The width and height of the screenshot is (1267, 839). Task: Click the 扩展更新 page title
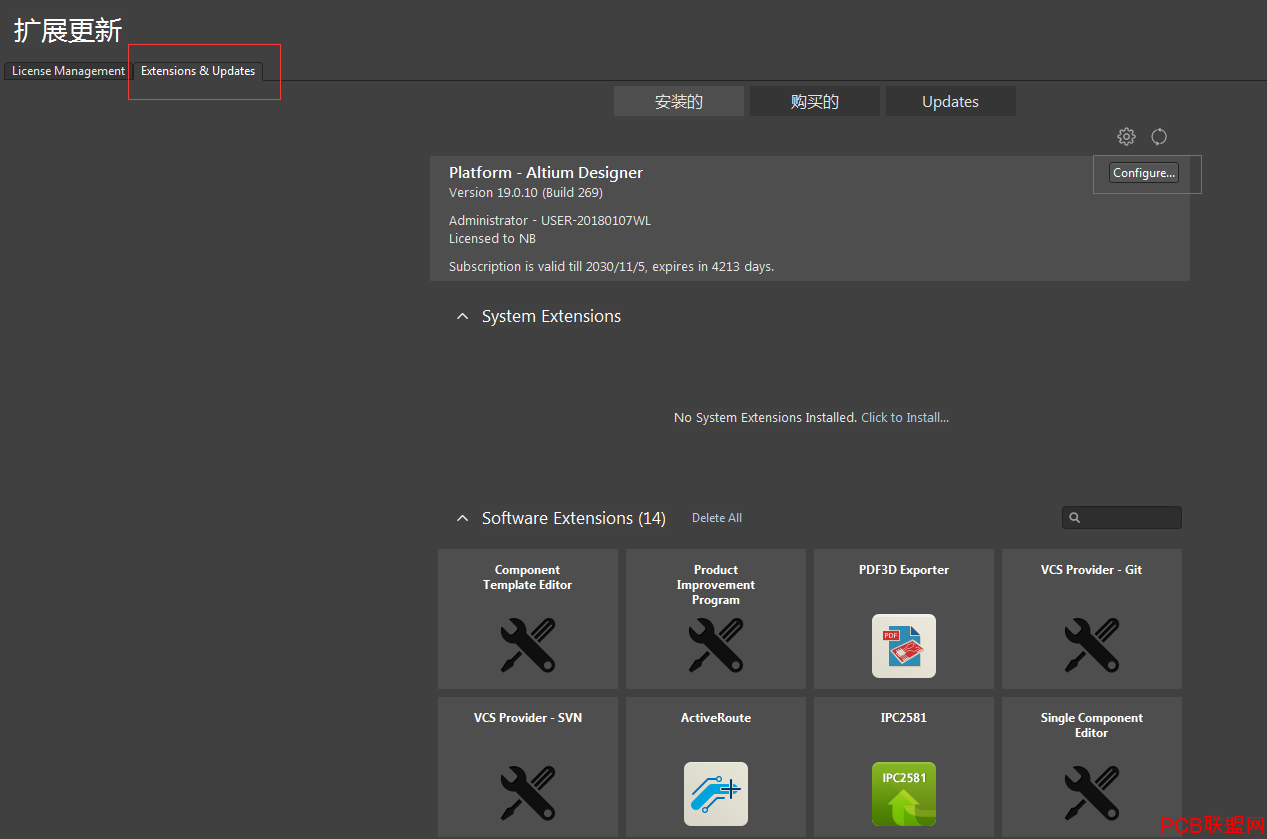(x=68, y=31)
